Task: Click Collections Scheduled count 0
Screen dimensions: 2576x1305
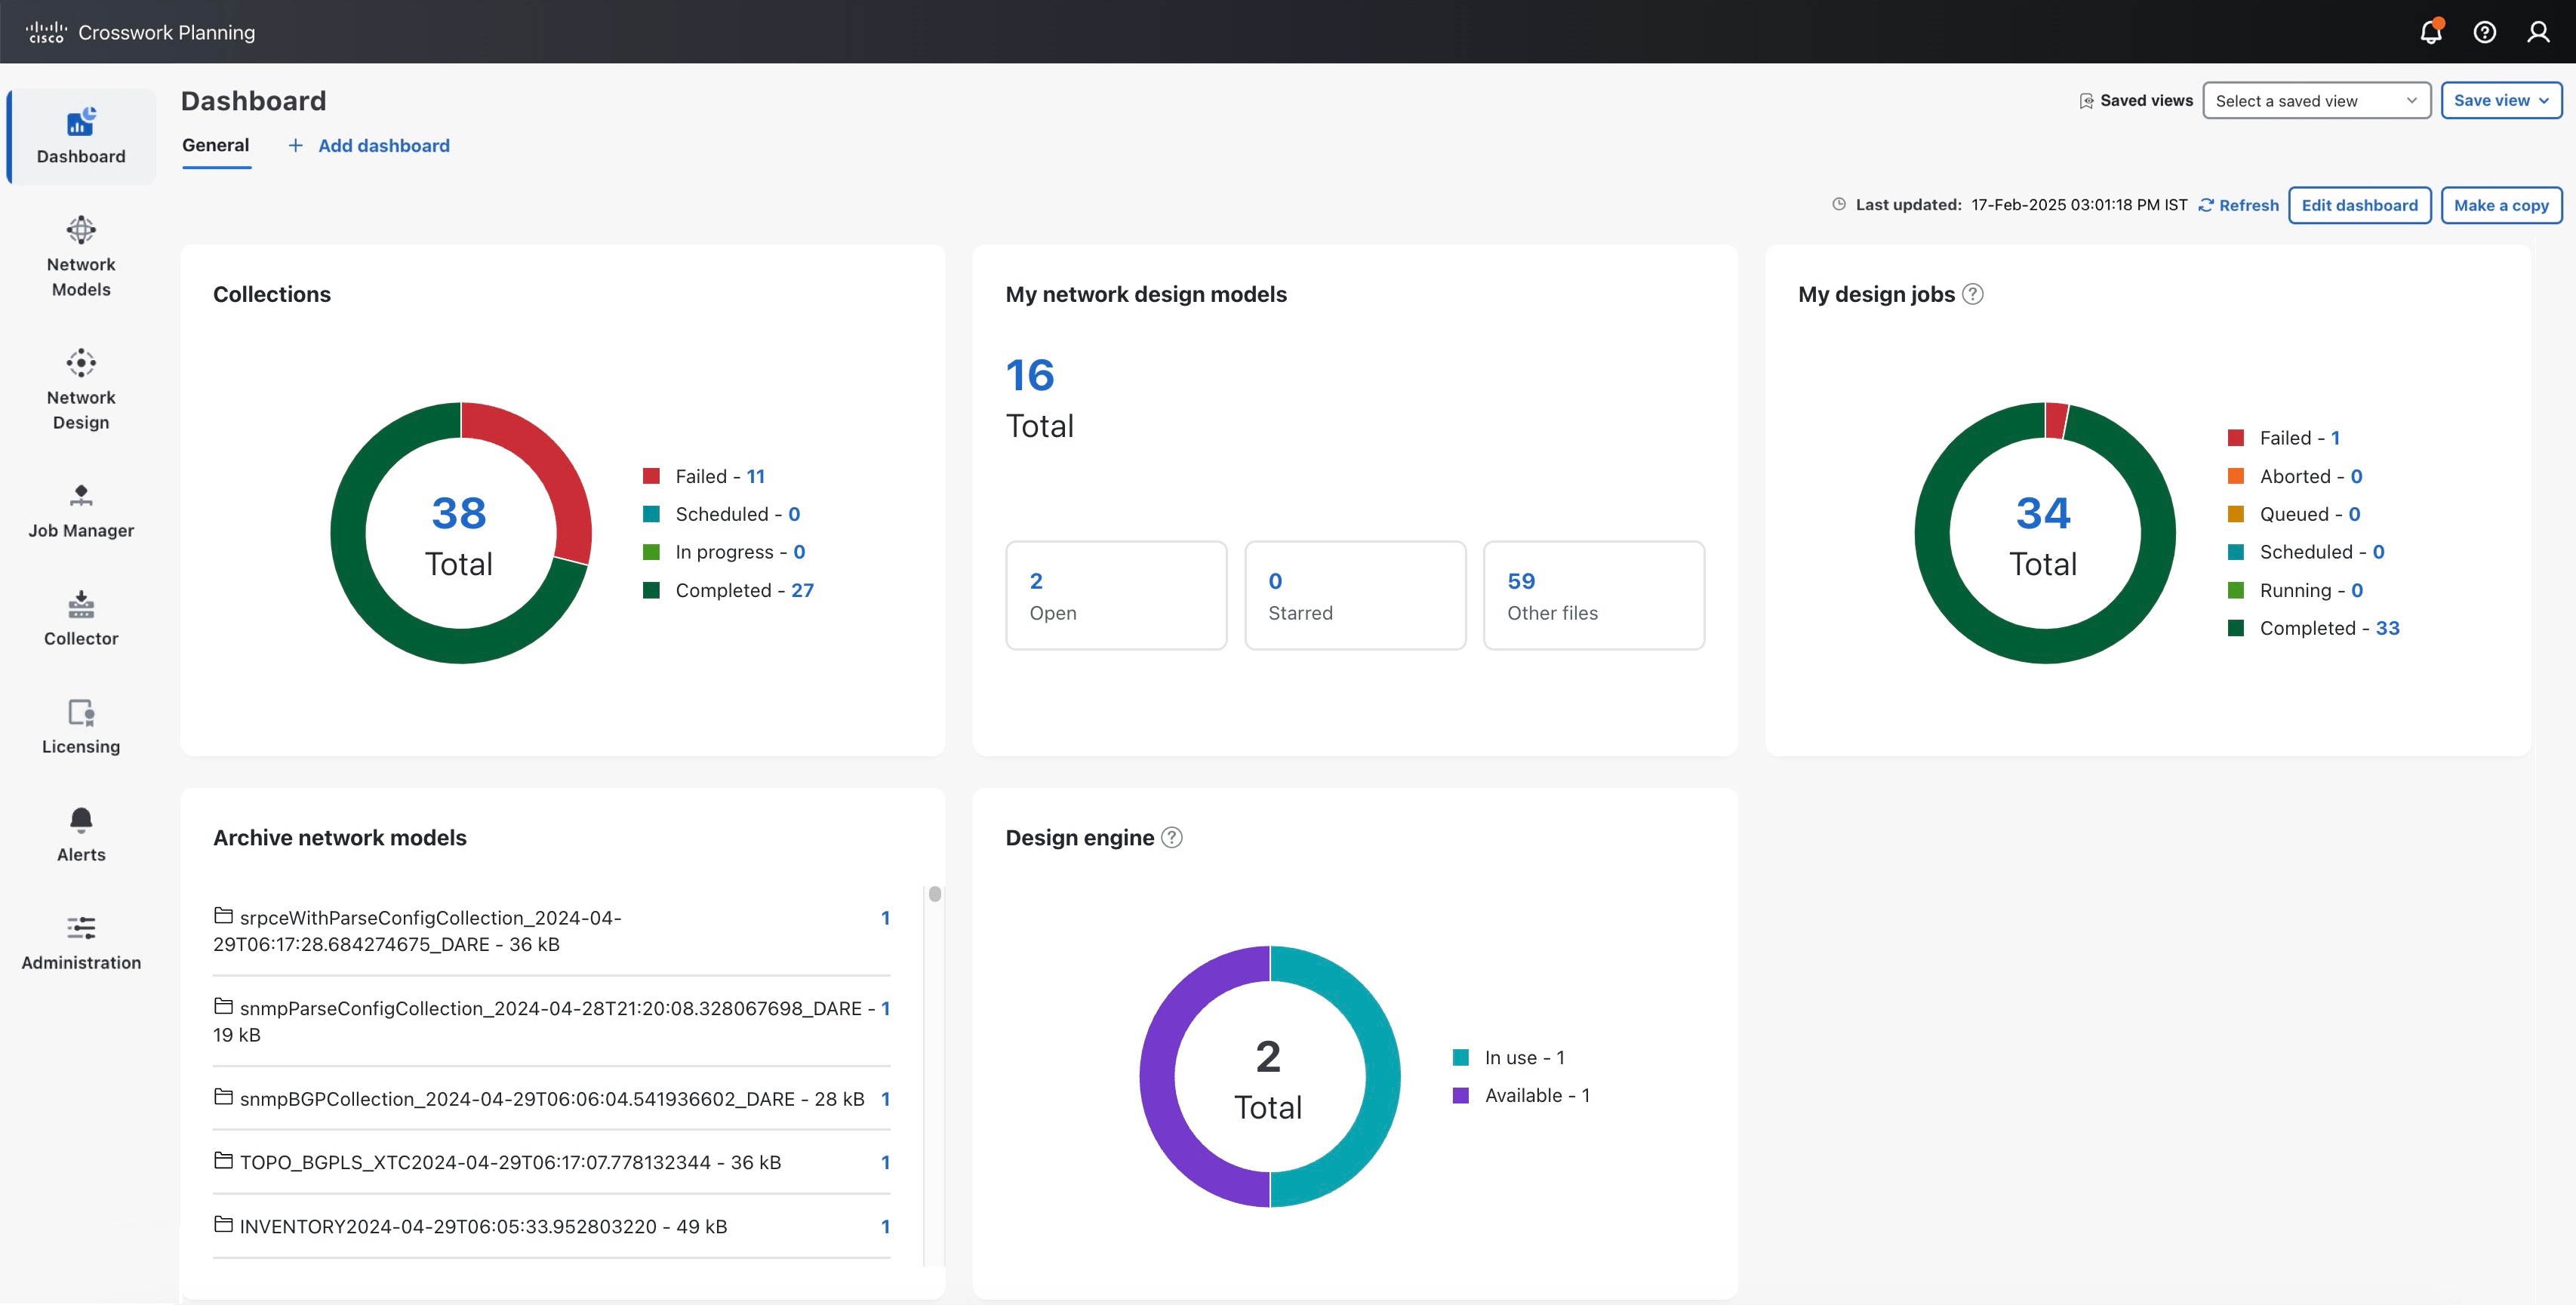Action: coord(794,514)
